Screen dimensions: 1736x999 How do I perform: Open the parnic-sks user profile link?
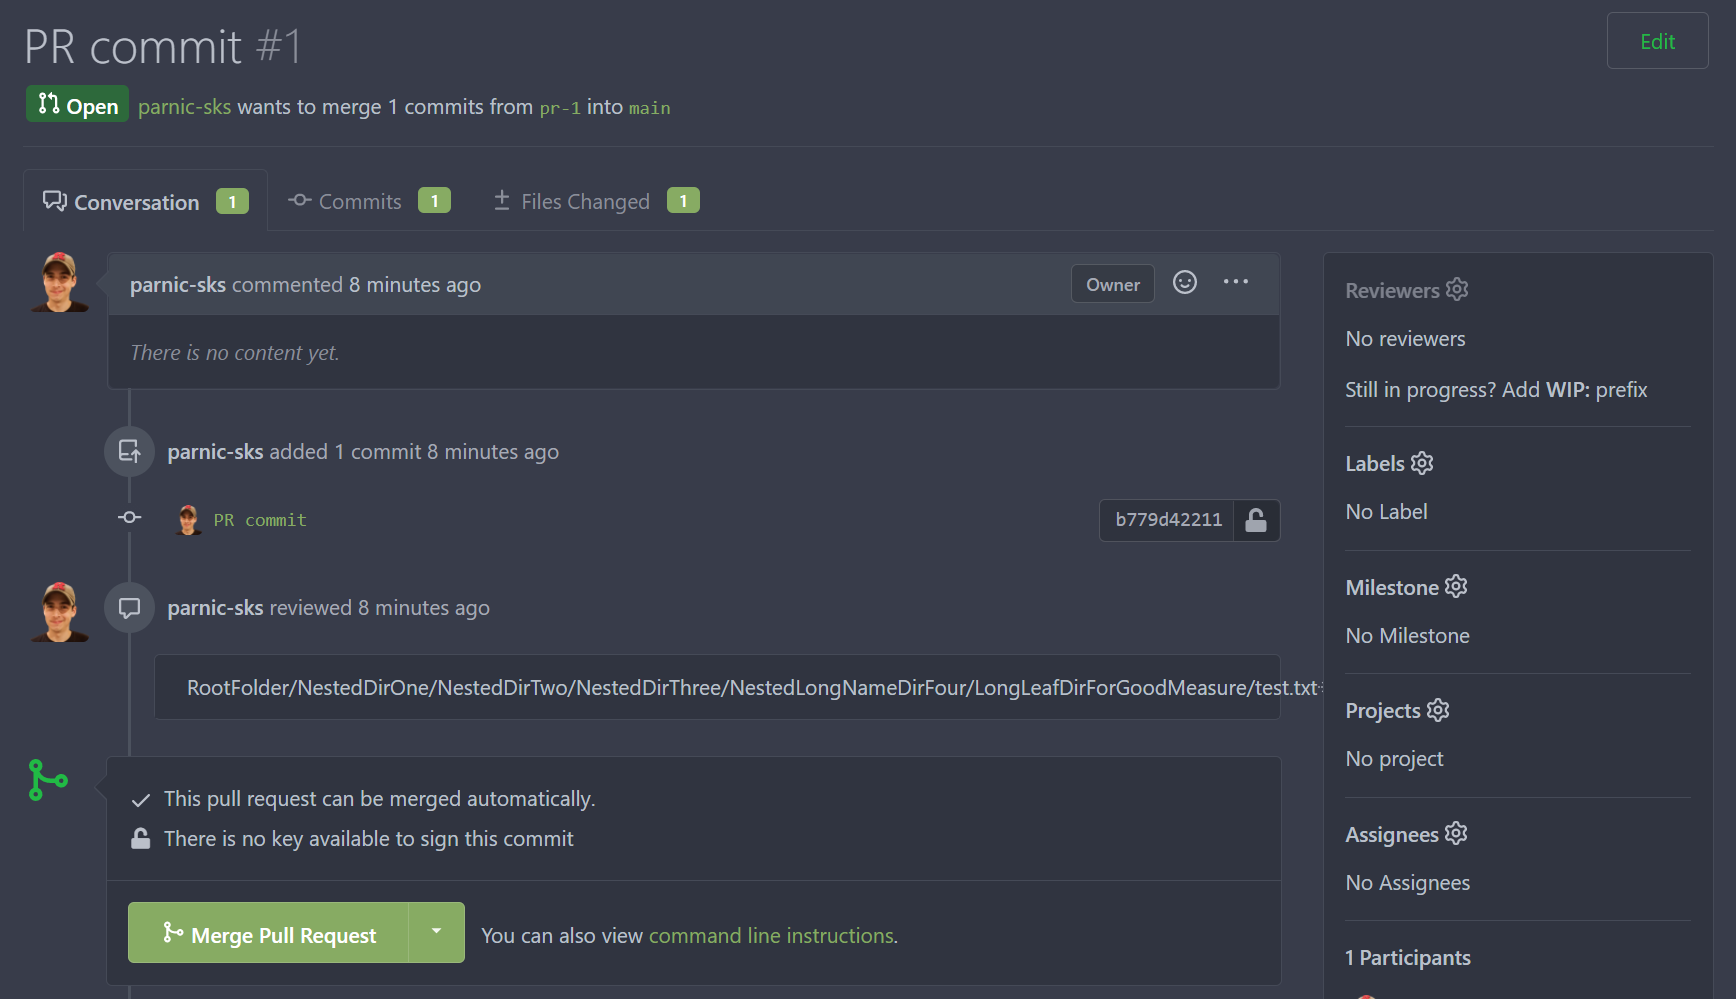184,107
